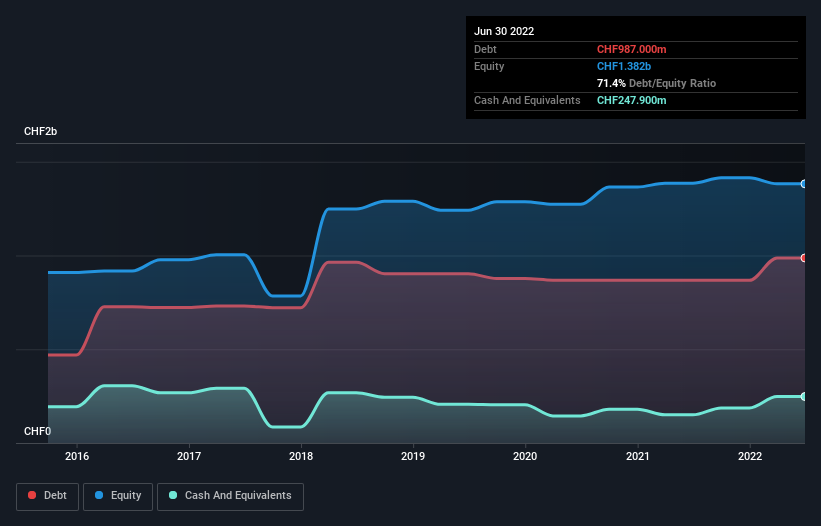Click the CHF1.382b equity value
This screenshot has height=526, width=821.
click(x=624, y=66)
